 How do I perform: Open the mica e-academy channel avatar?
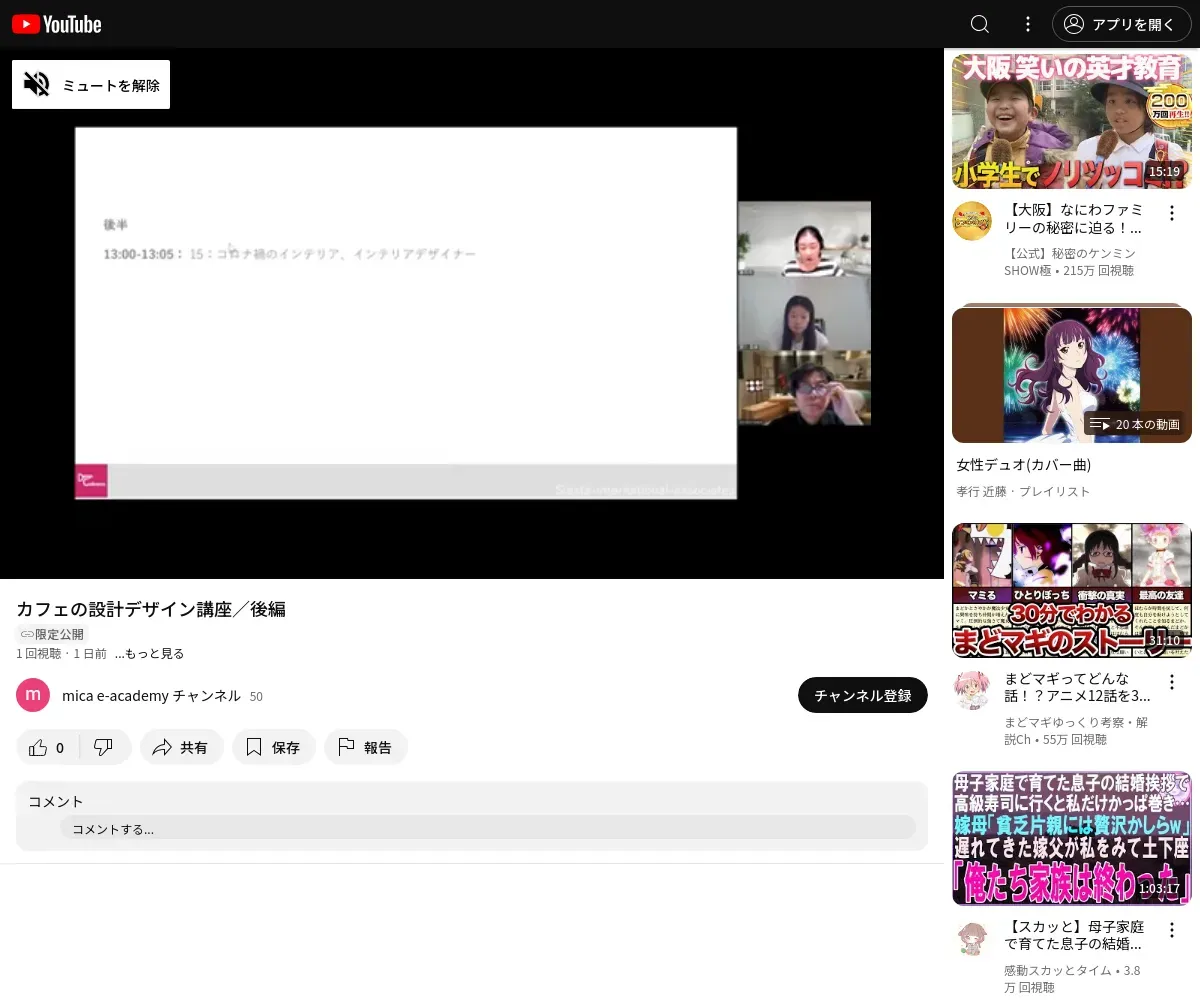point(33,695)
